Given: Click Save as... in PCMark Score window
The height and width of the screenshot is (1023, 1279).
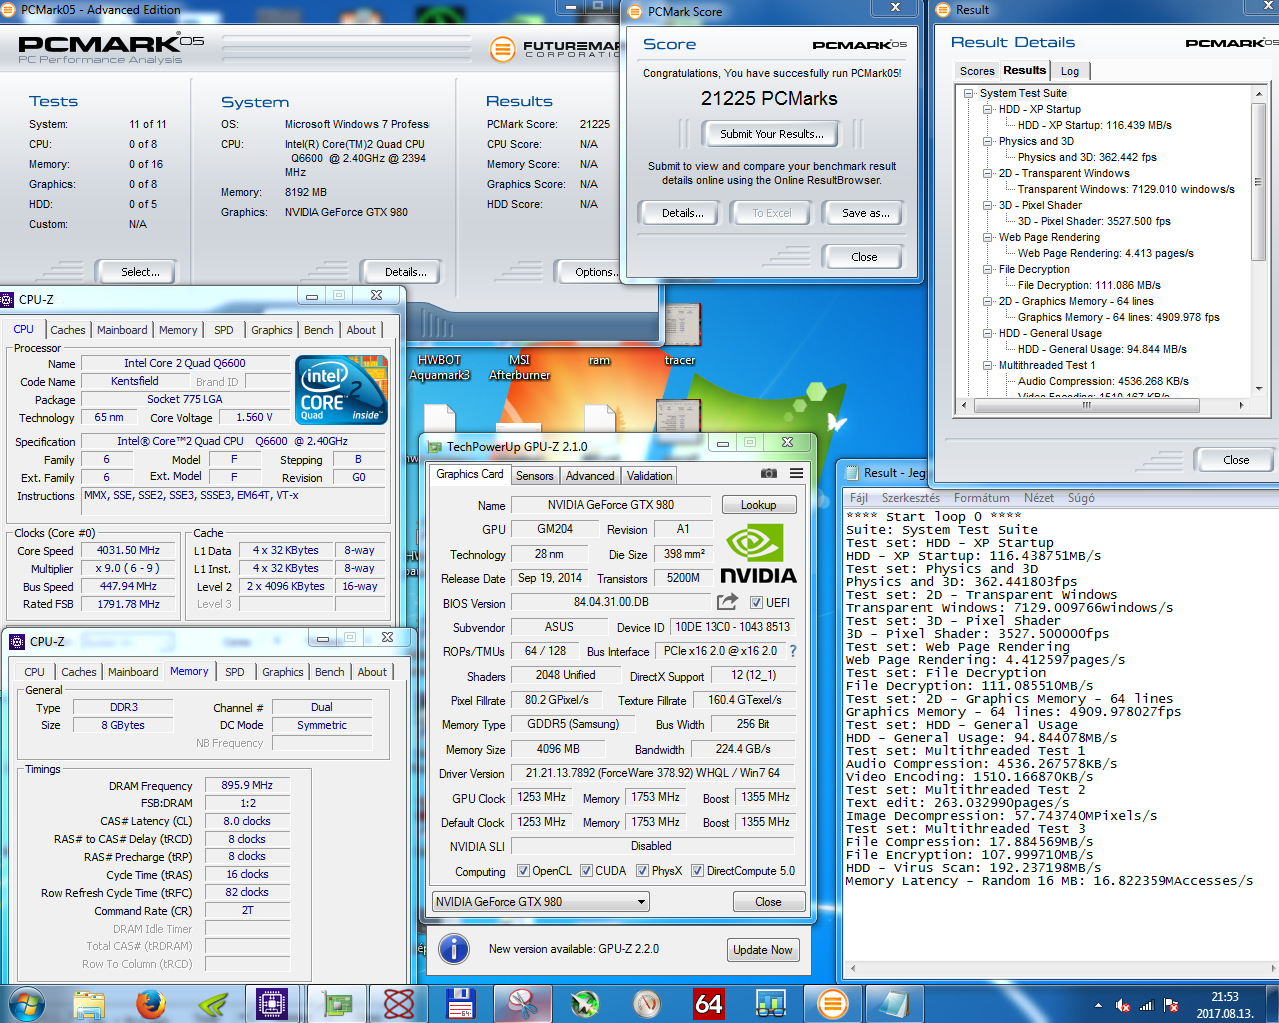Looking at the screenshot, I should tap(866, 213).
